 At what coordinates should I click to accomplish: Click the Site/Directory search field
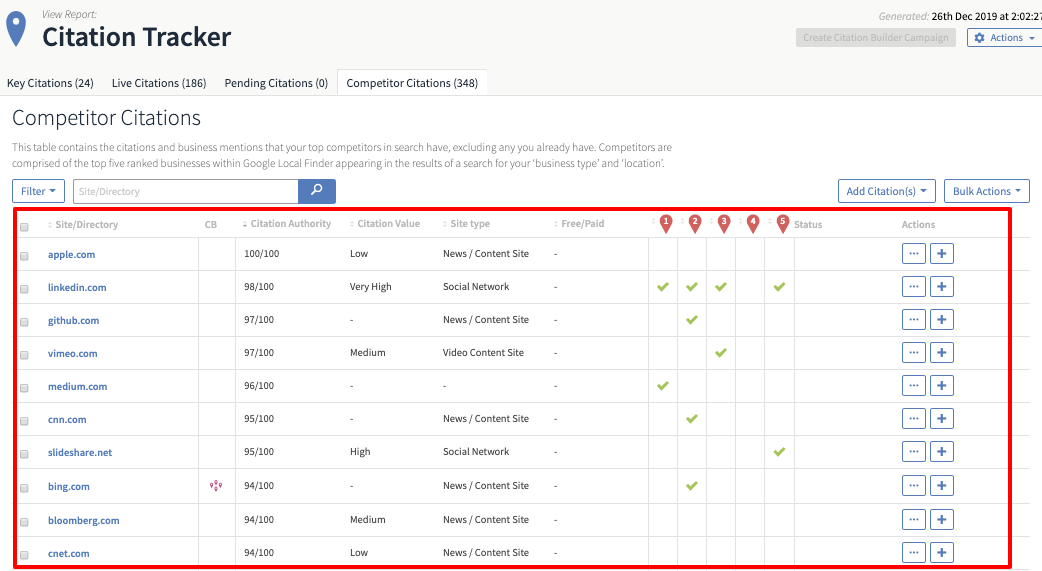coord(186,191)
